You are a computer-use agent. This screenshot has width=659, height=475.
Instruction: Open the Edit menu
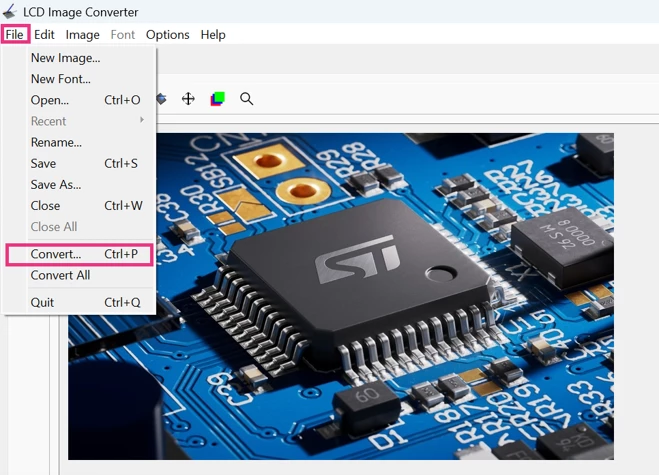(44, 34)
